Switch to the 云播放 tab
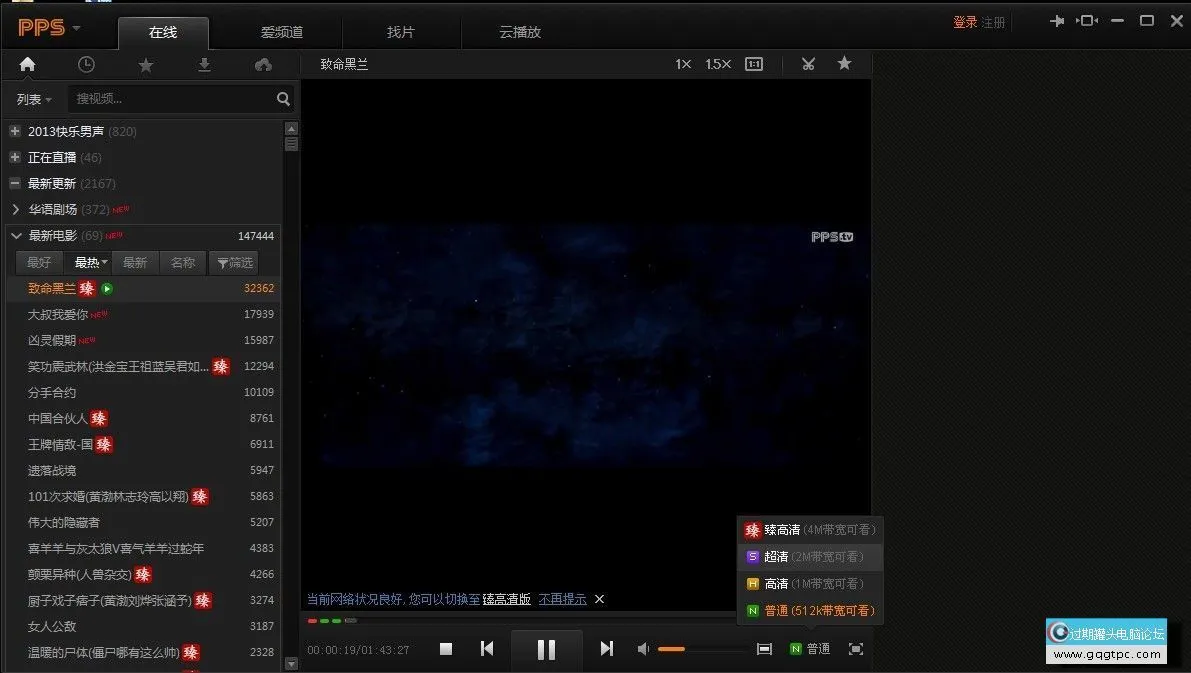The height and width of the screenshot is (673, 1191). pyautogui.click(x=519, y=31)
